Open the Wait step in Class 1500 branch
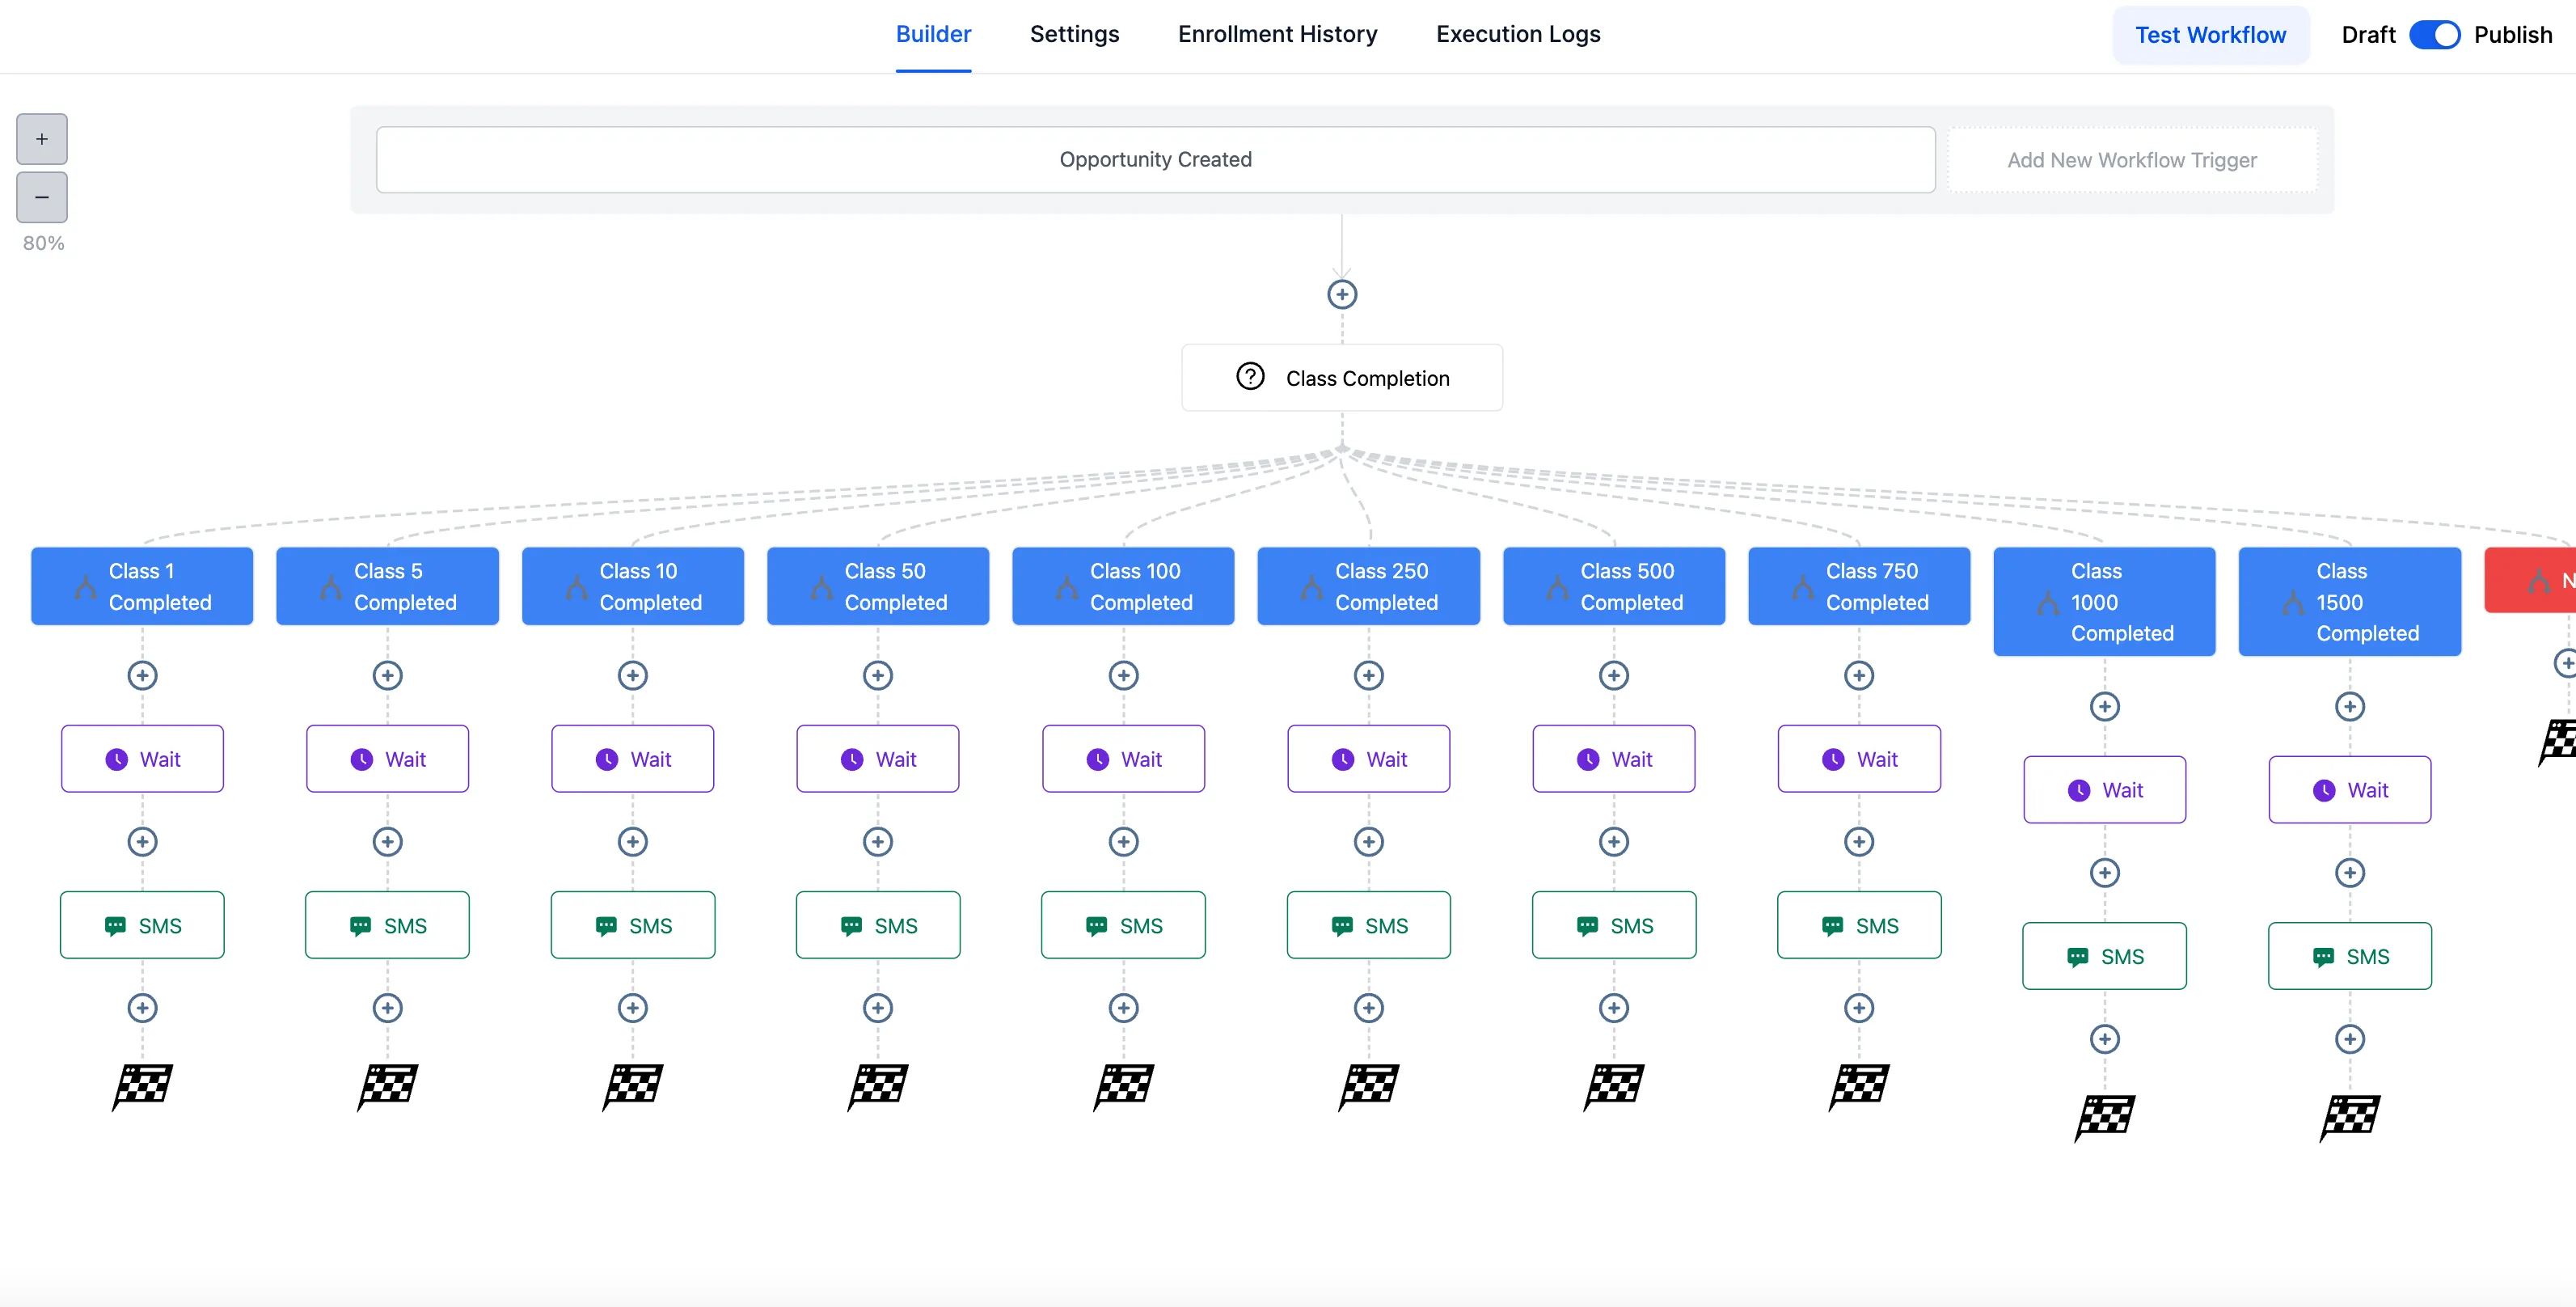Screen dimensions: 2576x1307 coord(2350,790)
